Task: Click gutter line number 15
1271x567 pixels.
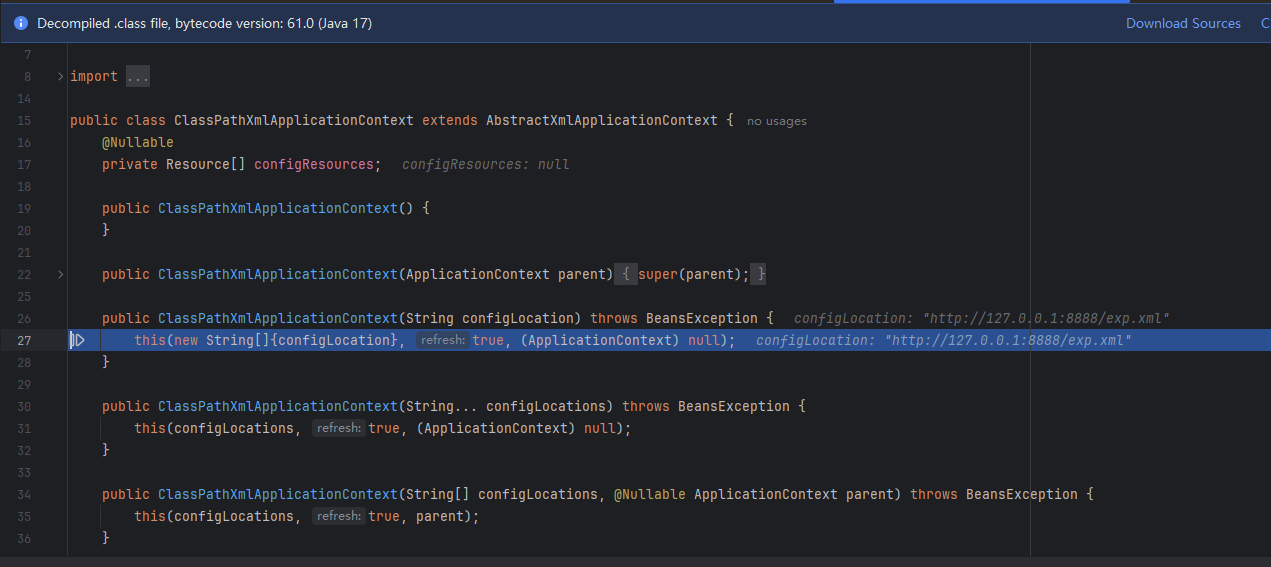Action: [25, 120]
